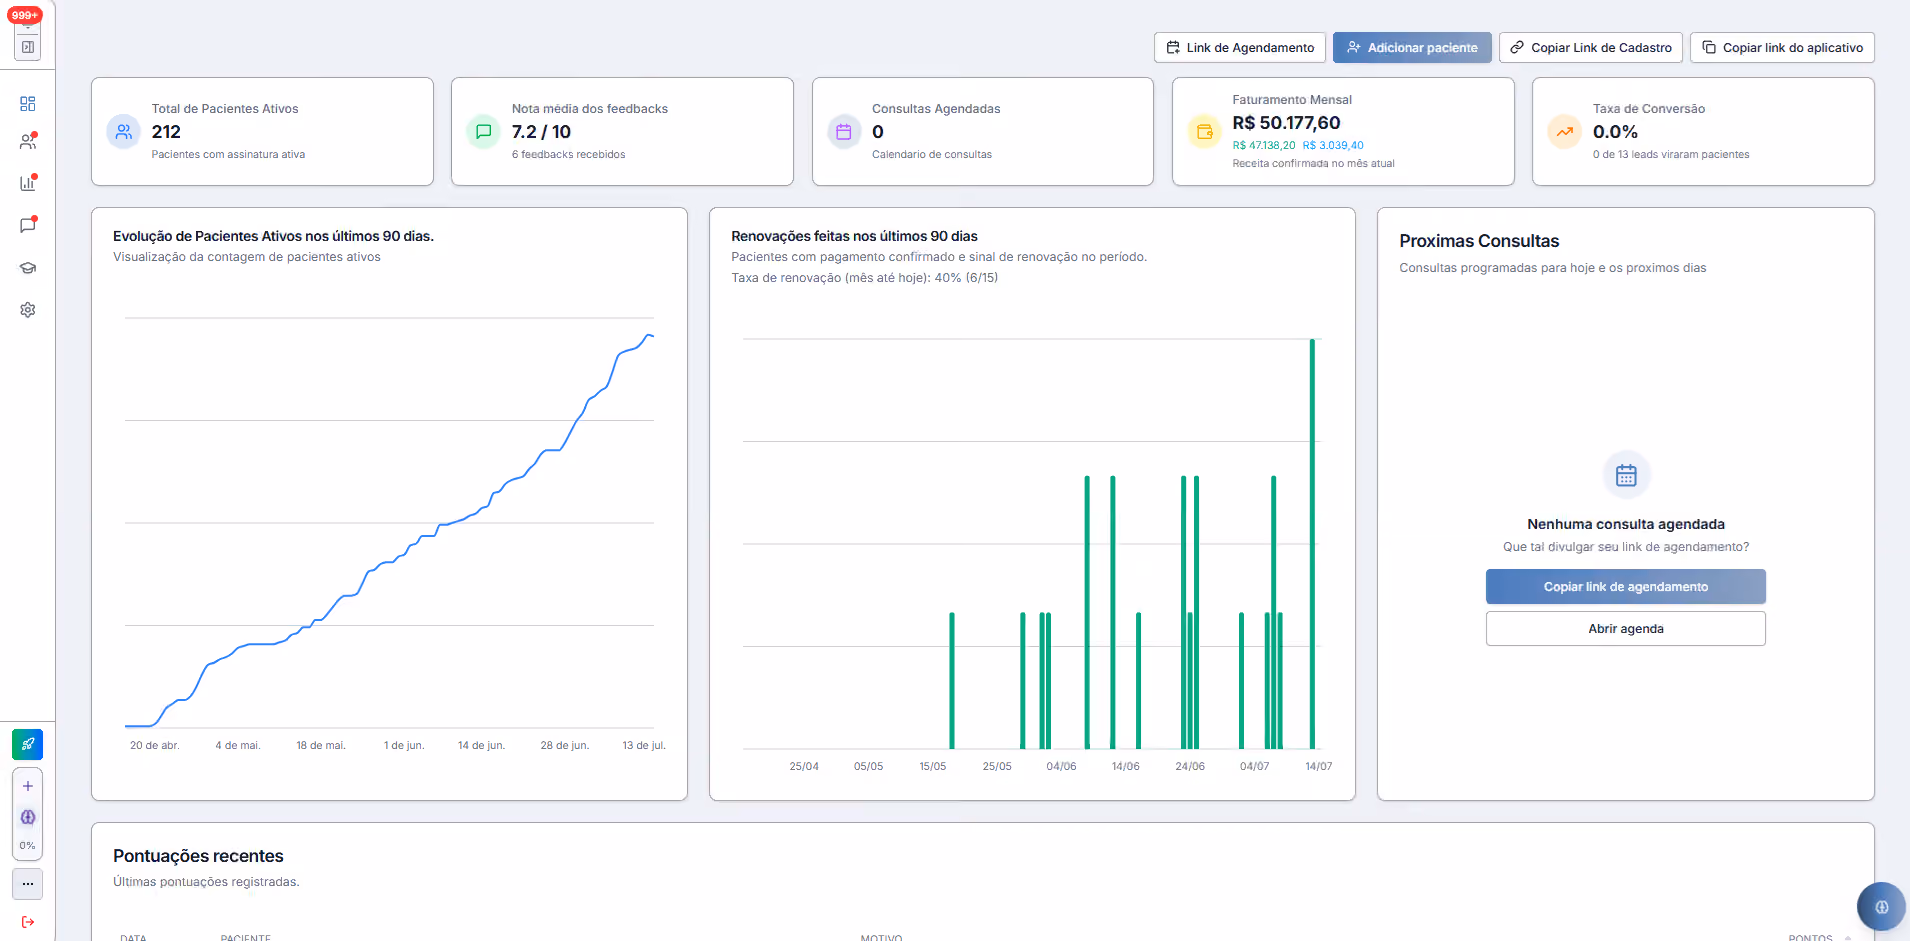The width and height of the screenshot is (1910, 941).
Task: Click the 1 de jun. axis label
Action: pos(404,746)
